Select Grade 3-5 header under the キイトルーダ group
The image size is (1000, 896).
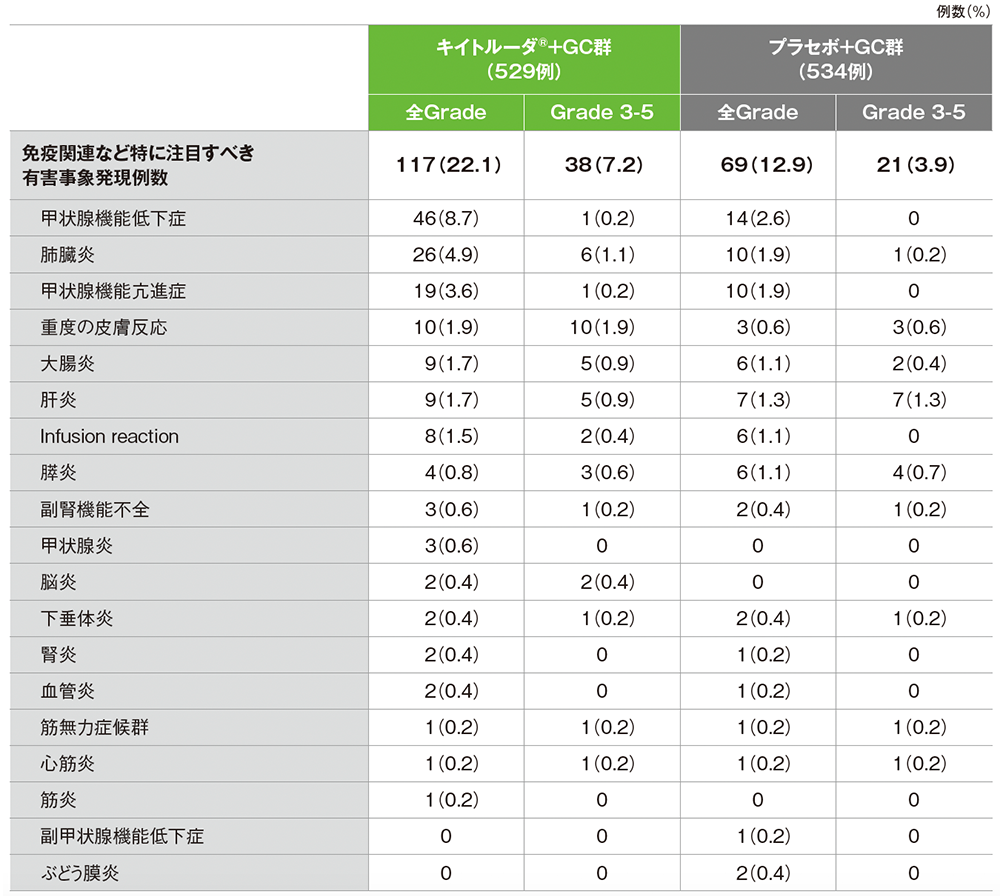point(602,112)
